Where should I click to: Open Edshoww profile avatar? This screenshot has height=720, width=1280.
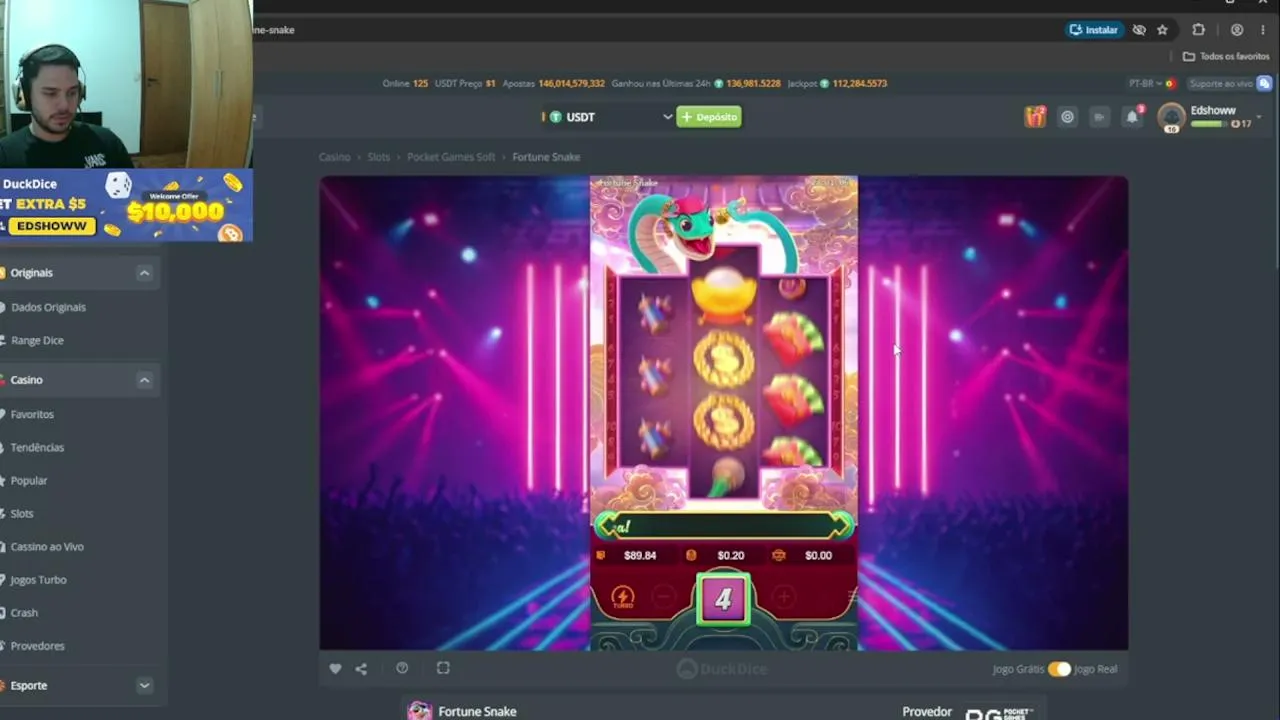[x=1171, y=117]
